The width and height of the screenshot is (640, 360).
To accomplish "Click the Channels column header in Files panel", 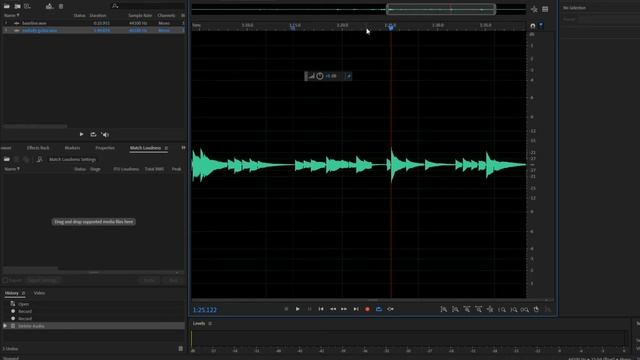I will 166,15.
